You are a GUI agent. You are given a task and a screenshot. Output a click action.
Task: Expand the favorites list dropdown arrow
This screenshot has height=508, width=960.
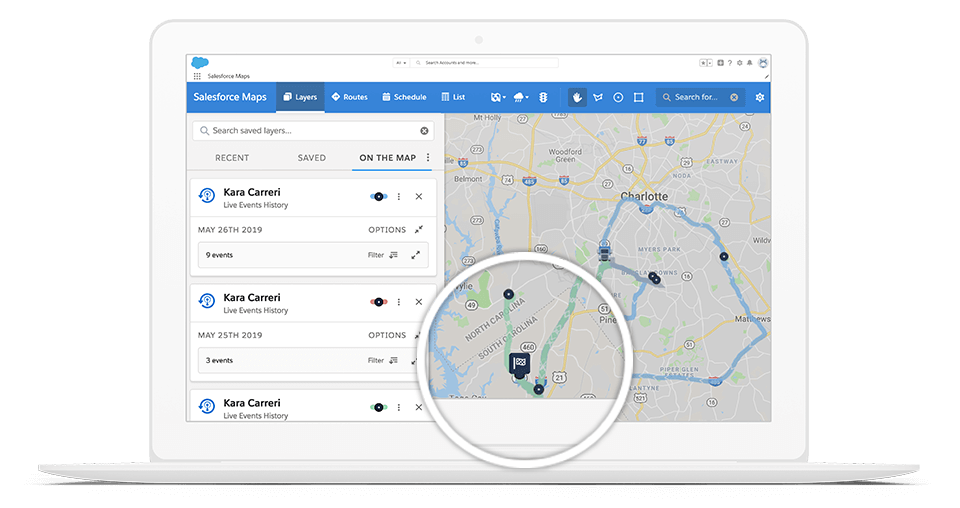pyautogui.click(x=710, y=62)
